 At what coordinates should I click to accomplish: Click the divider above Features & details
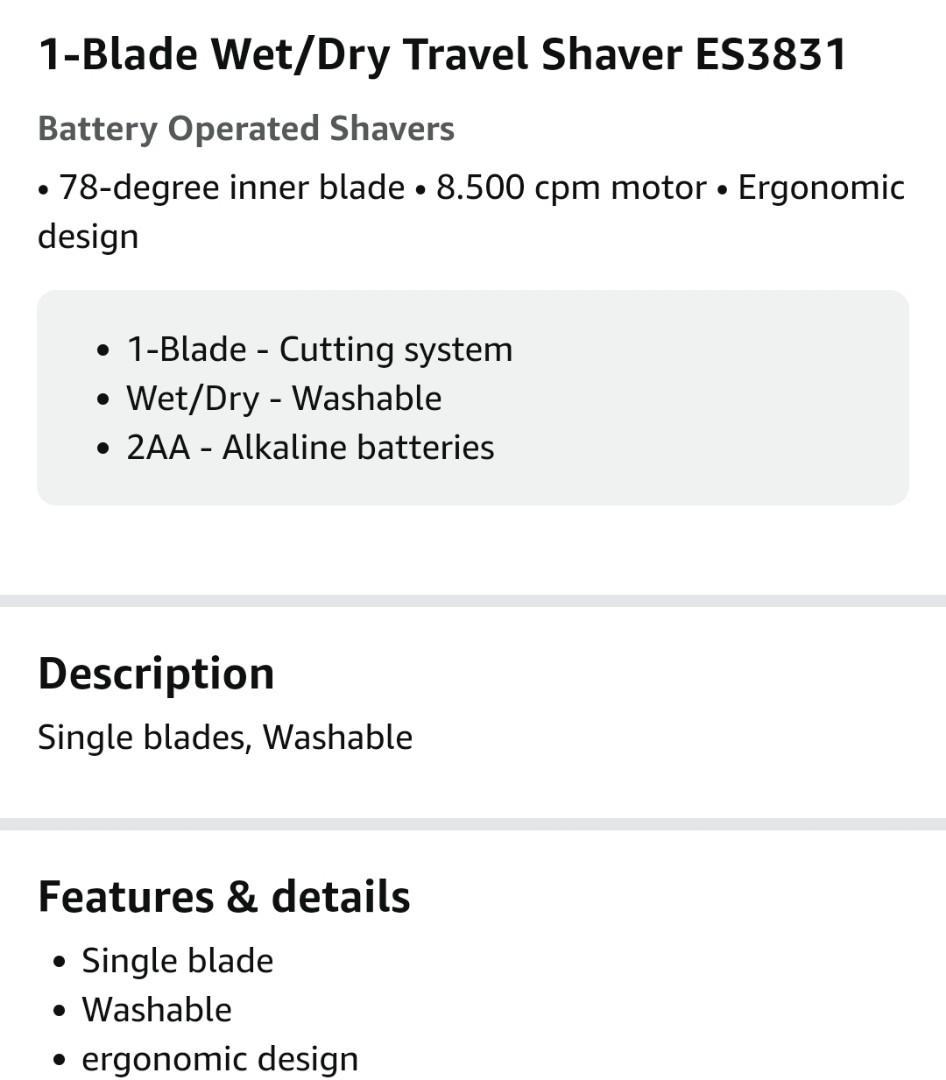pyautogui.click(x=473, y=824)
